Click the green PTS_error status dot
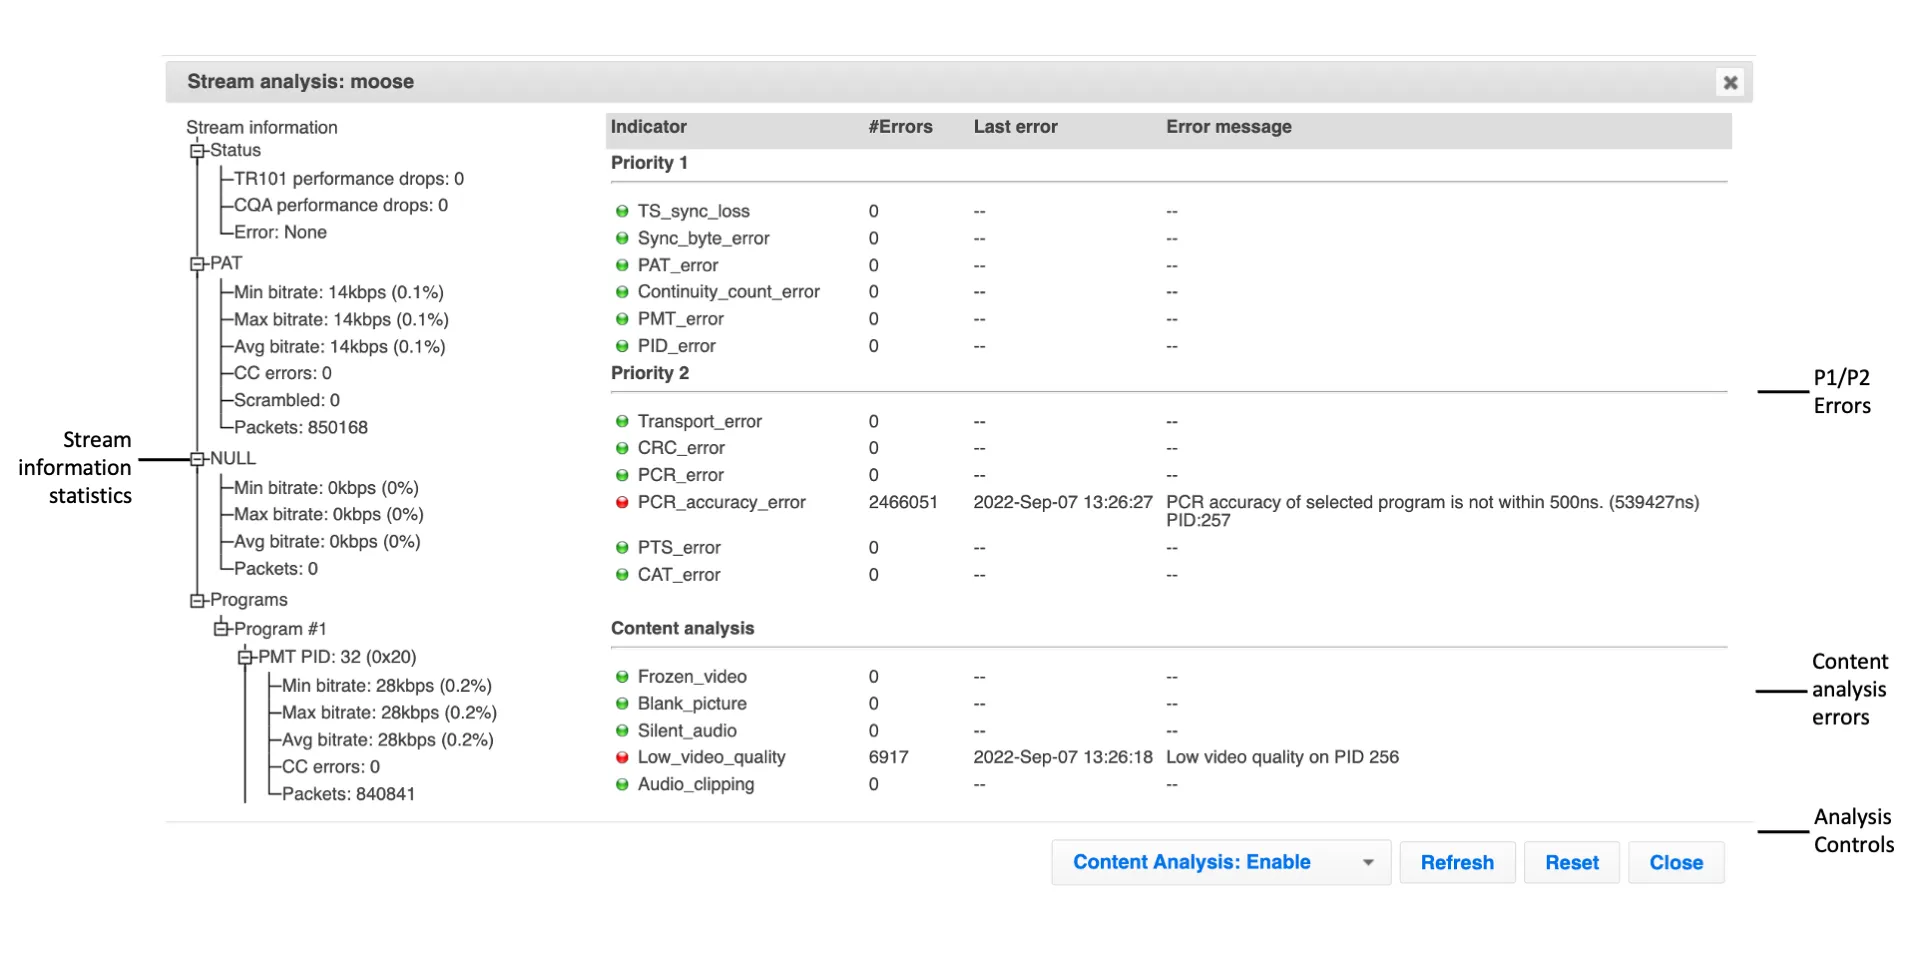Viewport: 1920px width, 964px height. 622,548
